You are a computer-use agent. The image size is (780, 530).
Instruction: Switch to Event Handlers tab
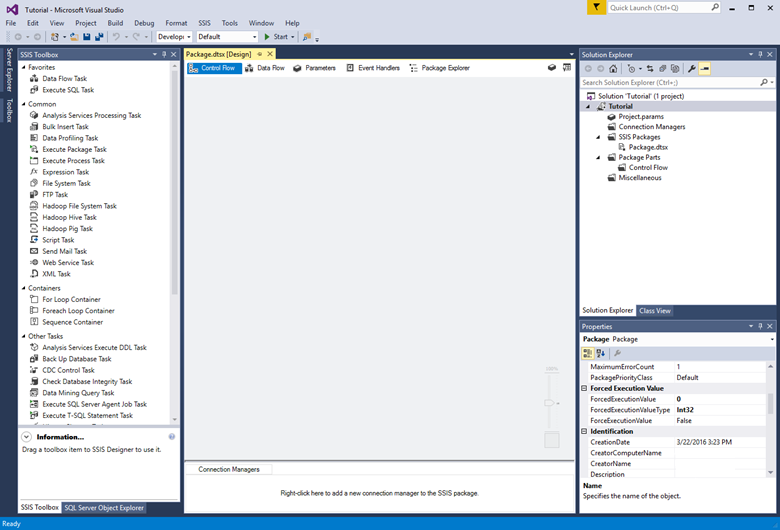coord(373,68)
